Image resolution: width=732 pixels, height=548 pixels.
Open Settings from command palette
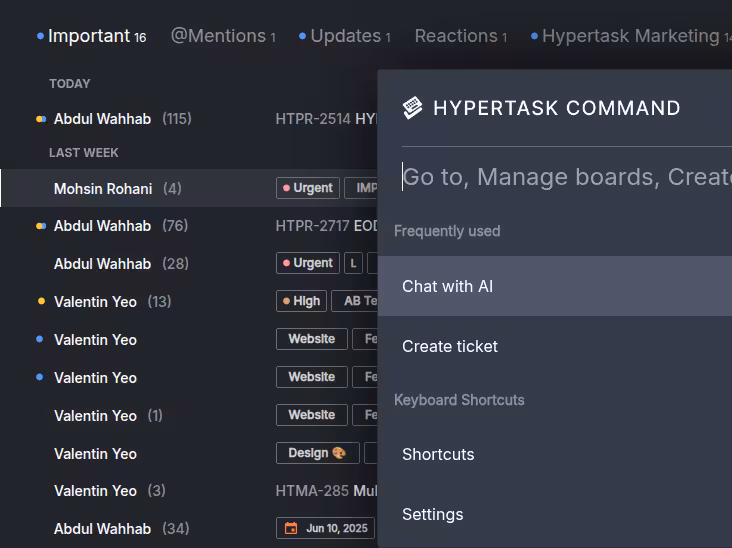point(433,514)
